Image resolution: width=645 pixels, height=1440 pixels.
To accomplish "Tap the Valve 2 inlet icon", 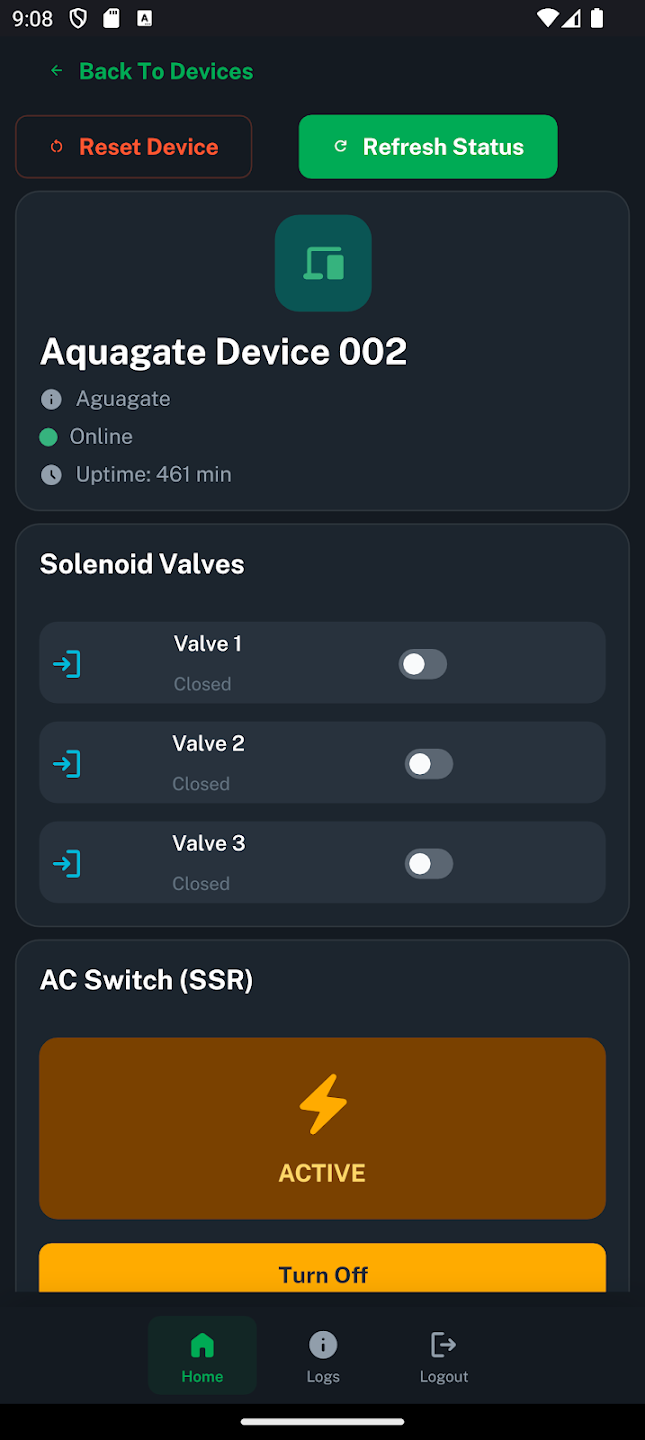I will [66, 763].
